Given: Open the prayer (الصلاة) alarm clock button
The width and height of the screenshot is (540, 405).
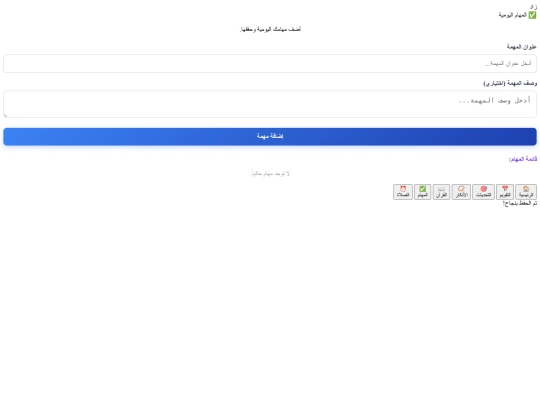Looking at the screenshot, I should tap(403, 192).
